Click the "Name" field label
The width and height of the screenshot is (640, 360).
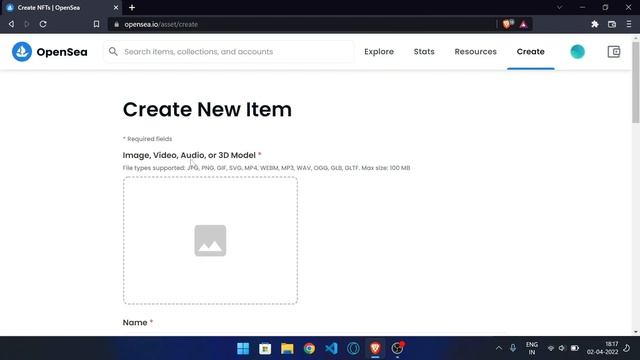(135, 322)
